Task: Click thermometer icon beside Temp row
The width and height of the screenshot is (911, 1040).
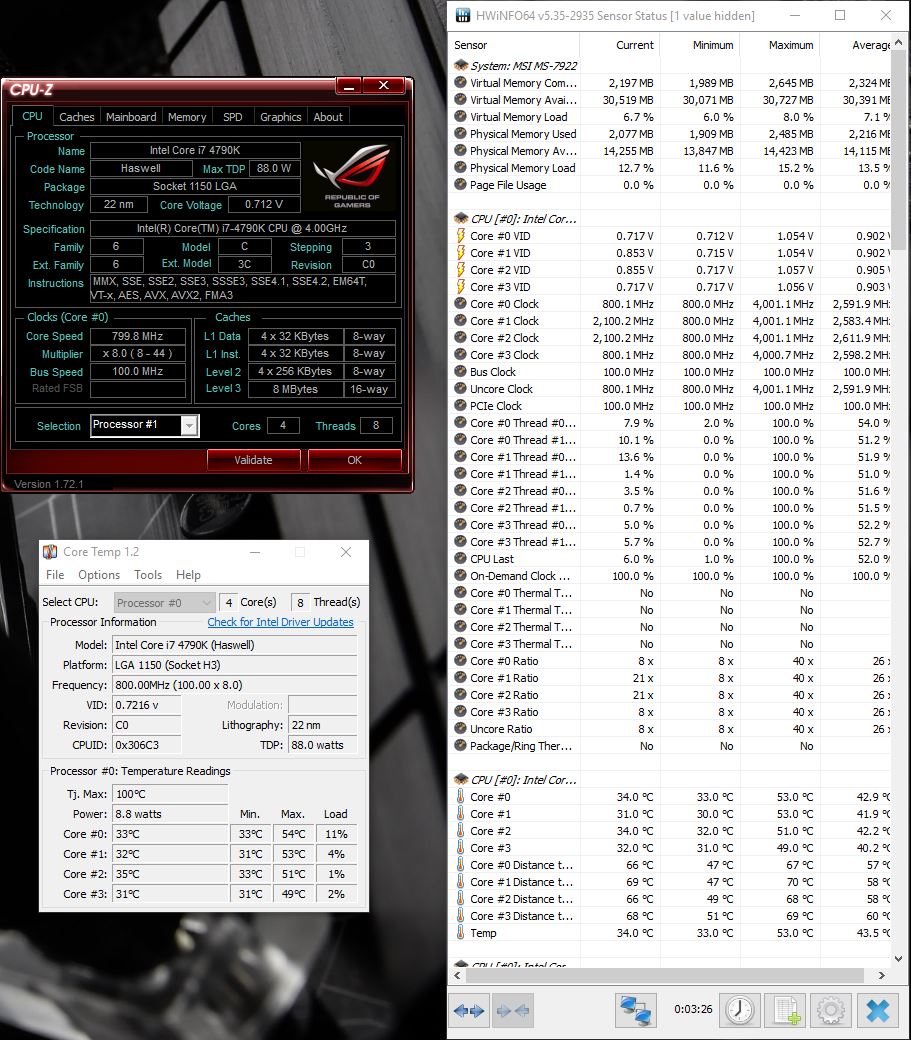Action: [x=460, y=933]
